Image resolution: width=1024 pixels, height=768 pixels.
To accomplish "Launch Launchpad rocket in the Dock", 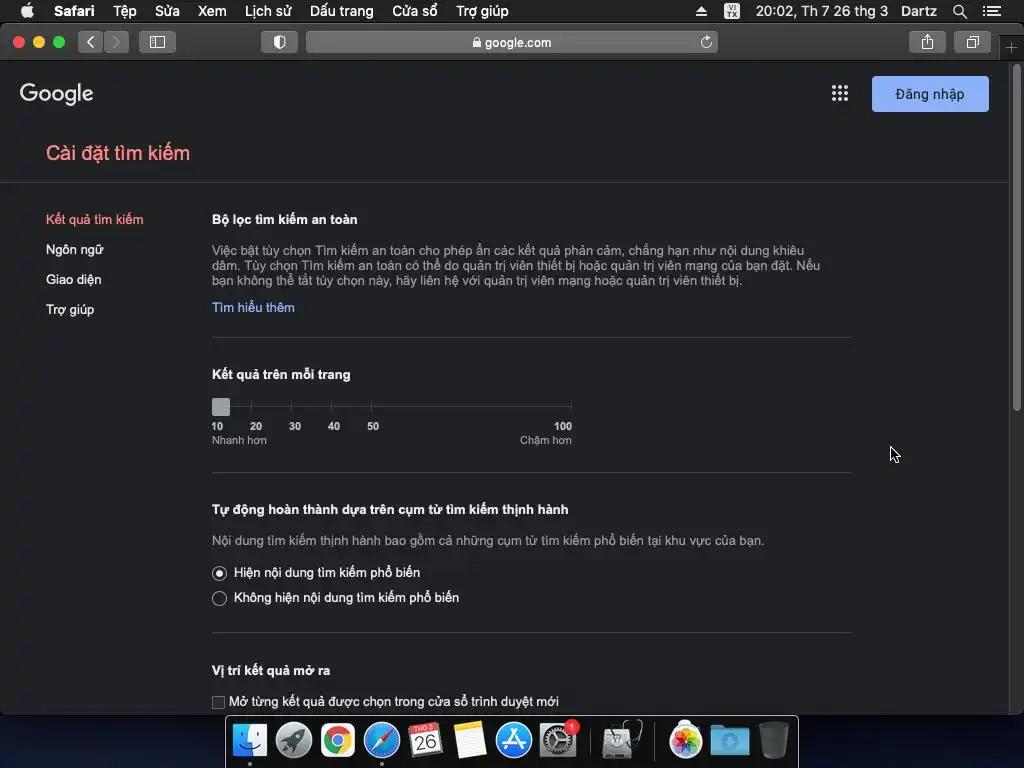I will pyautogui.click(x=294, y=740).
